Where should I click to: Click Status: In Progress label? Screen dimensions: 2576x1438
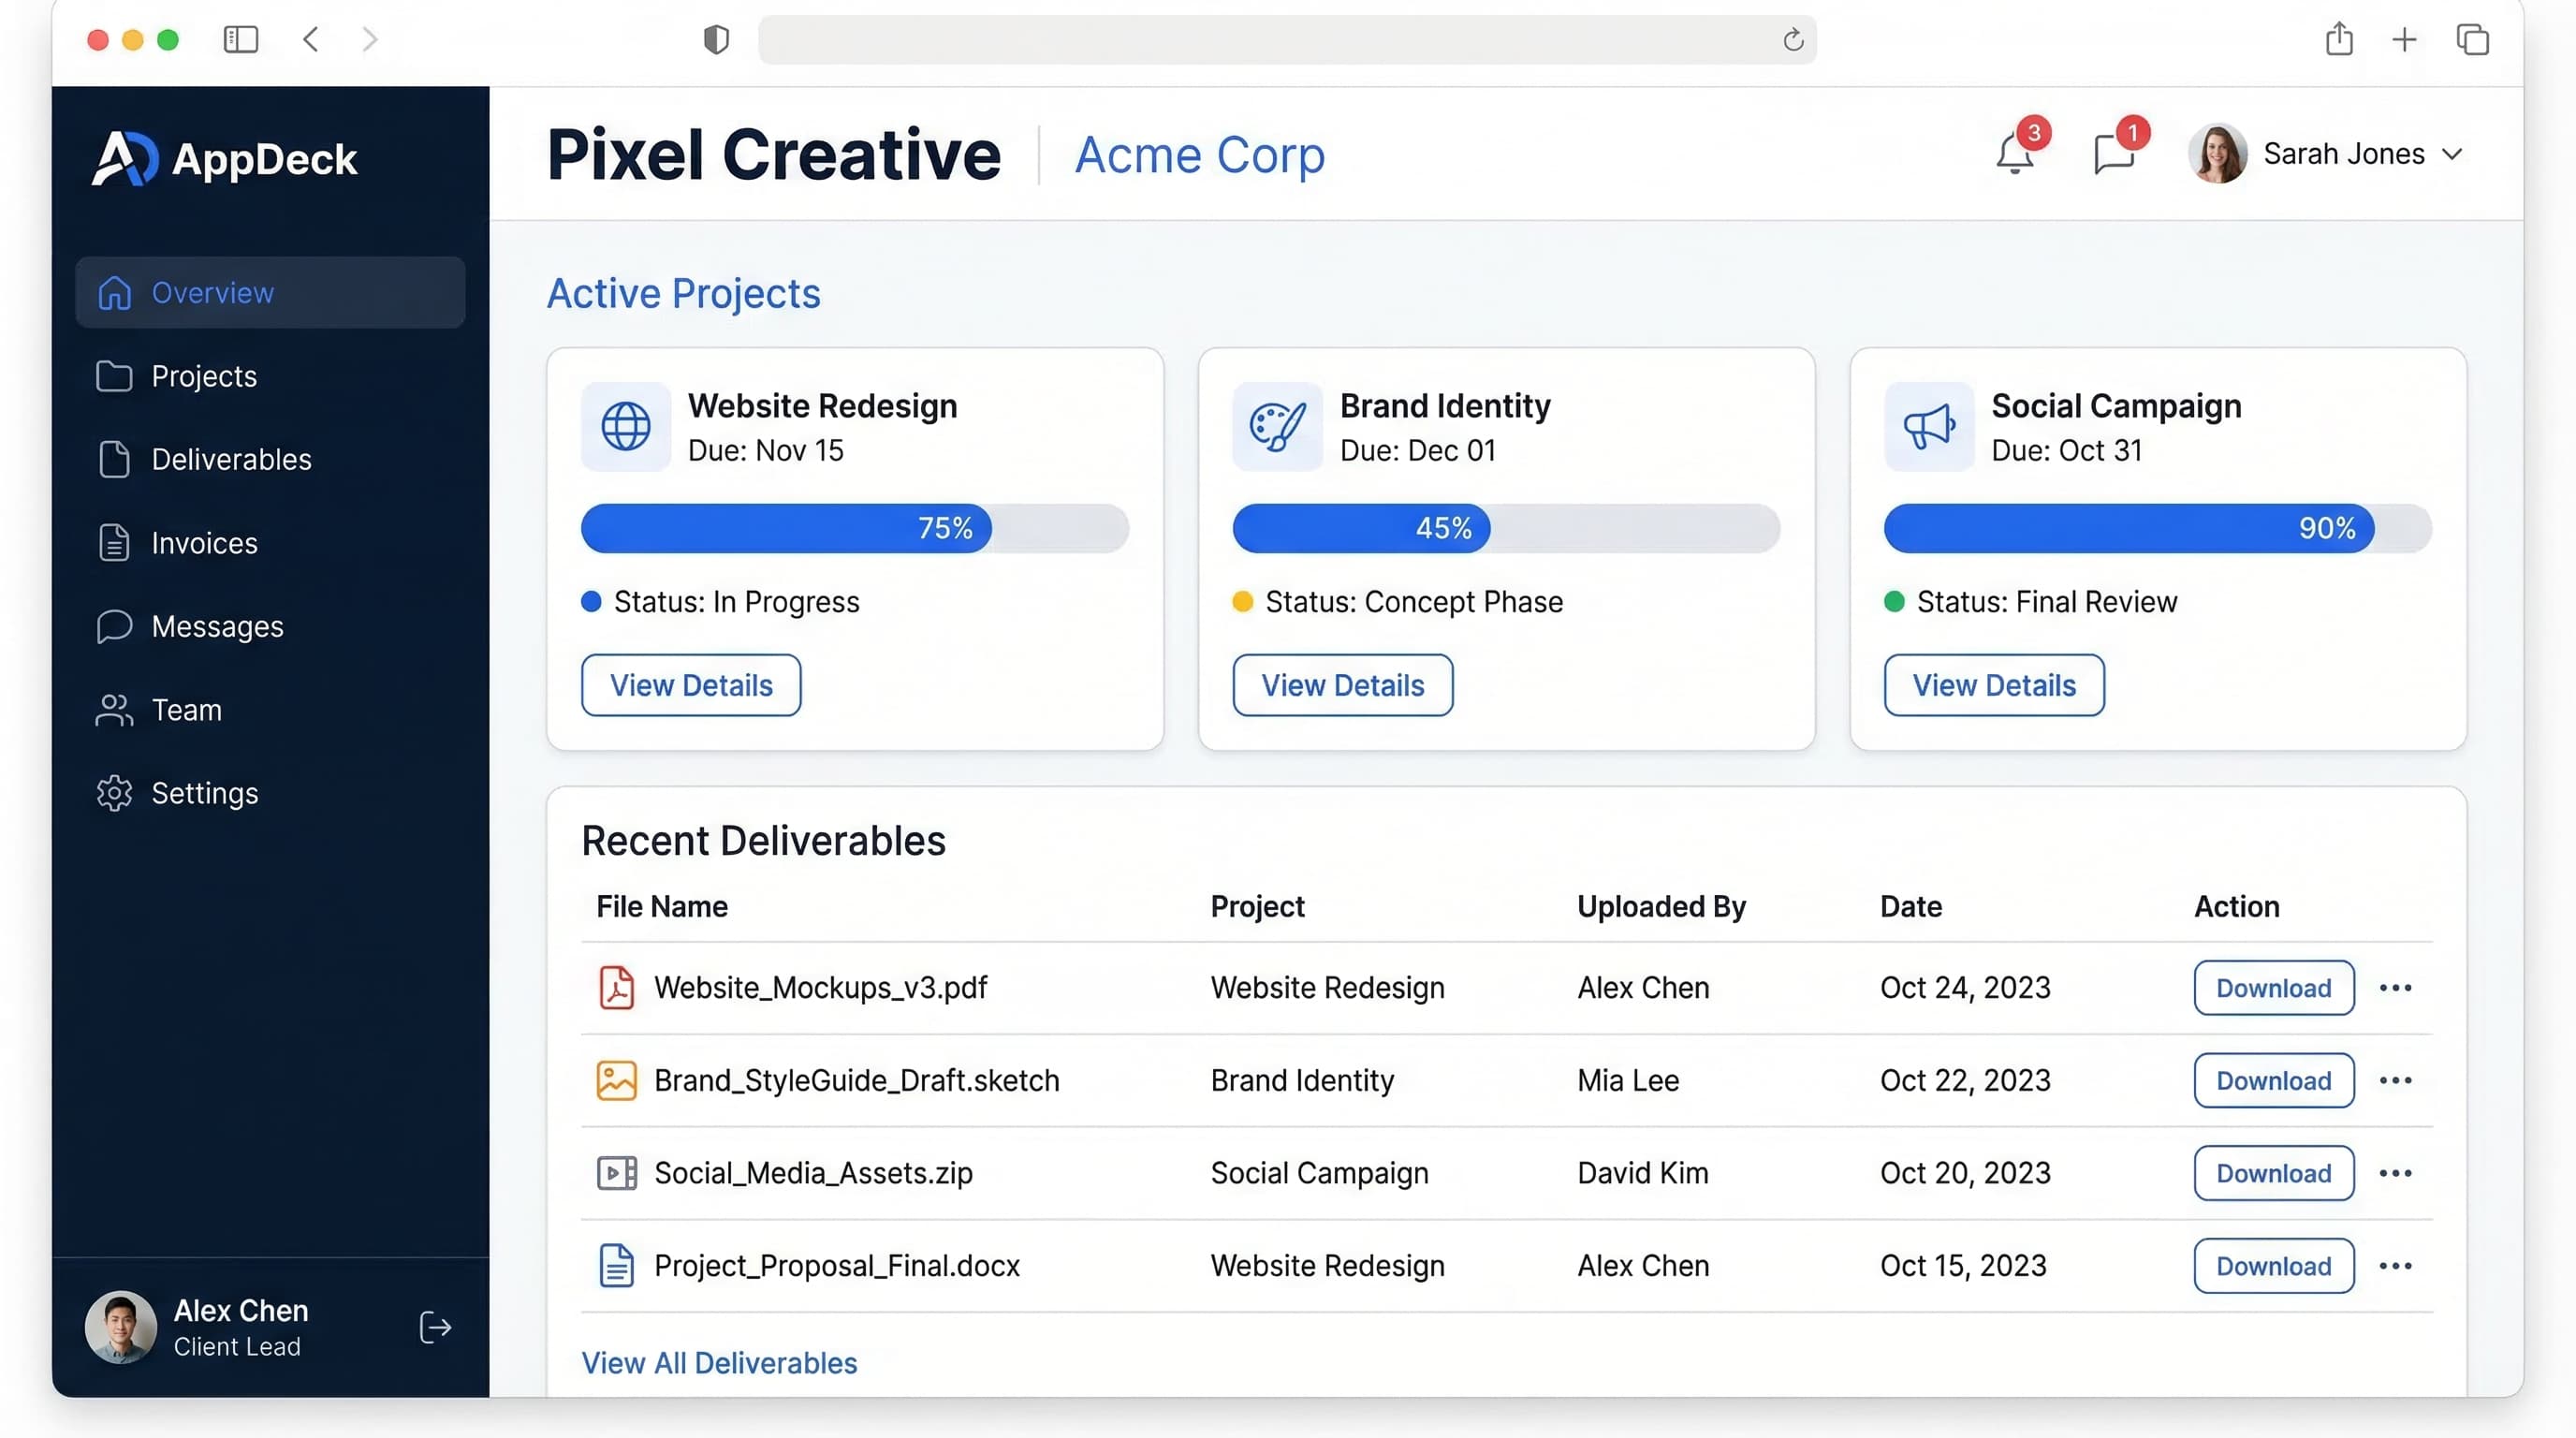pos(736,601)
